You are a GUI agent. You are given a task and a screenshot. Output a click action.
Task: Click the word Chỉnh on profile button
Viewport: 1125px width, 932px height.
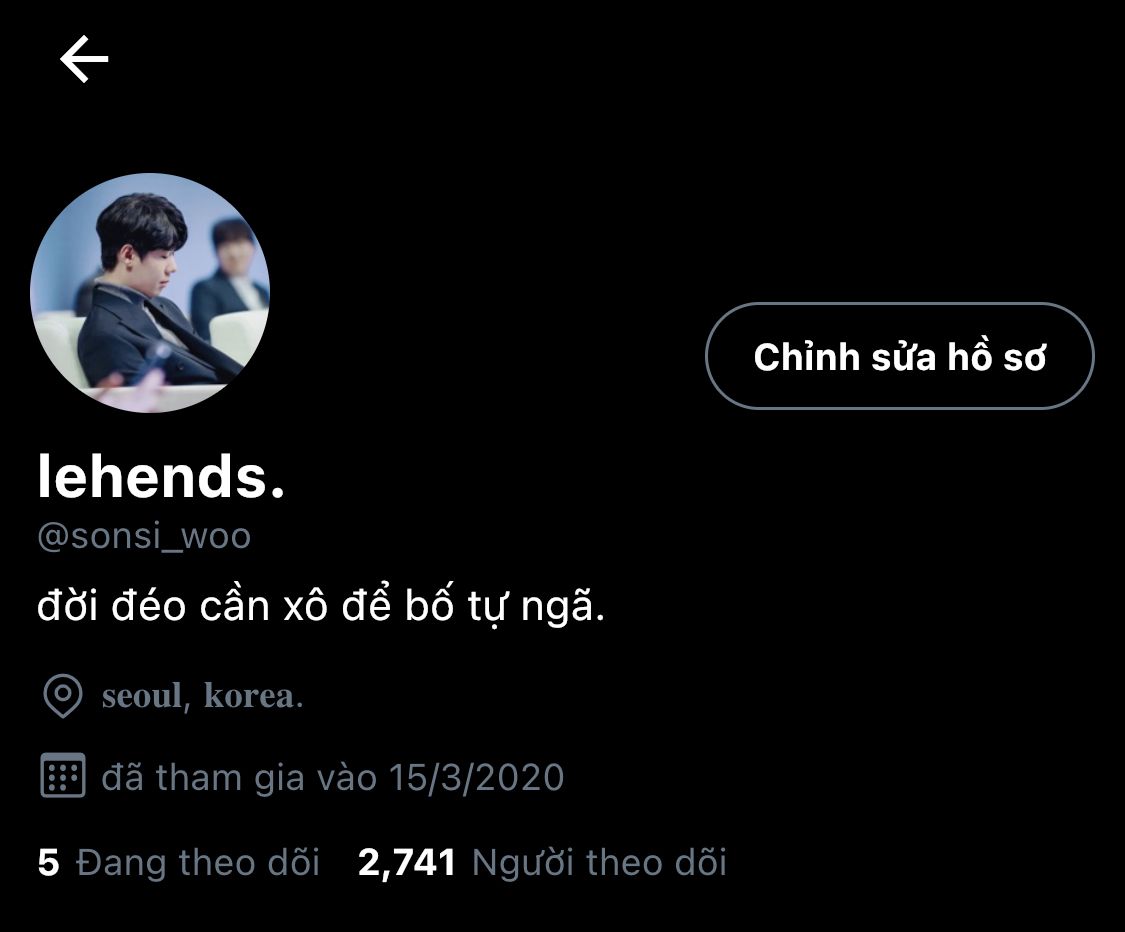click(806, 357)
